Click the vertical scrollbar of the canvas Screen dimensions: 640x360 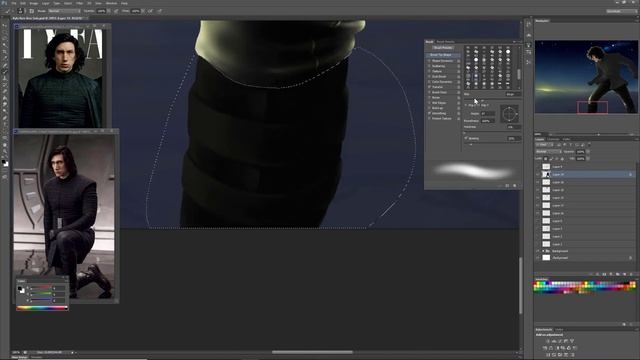click(520, 286)
